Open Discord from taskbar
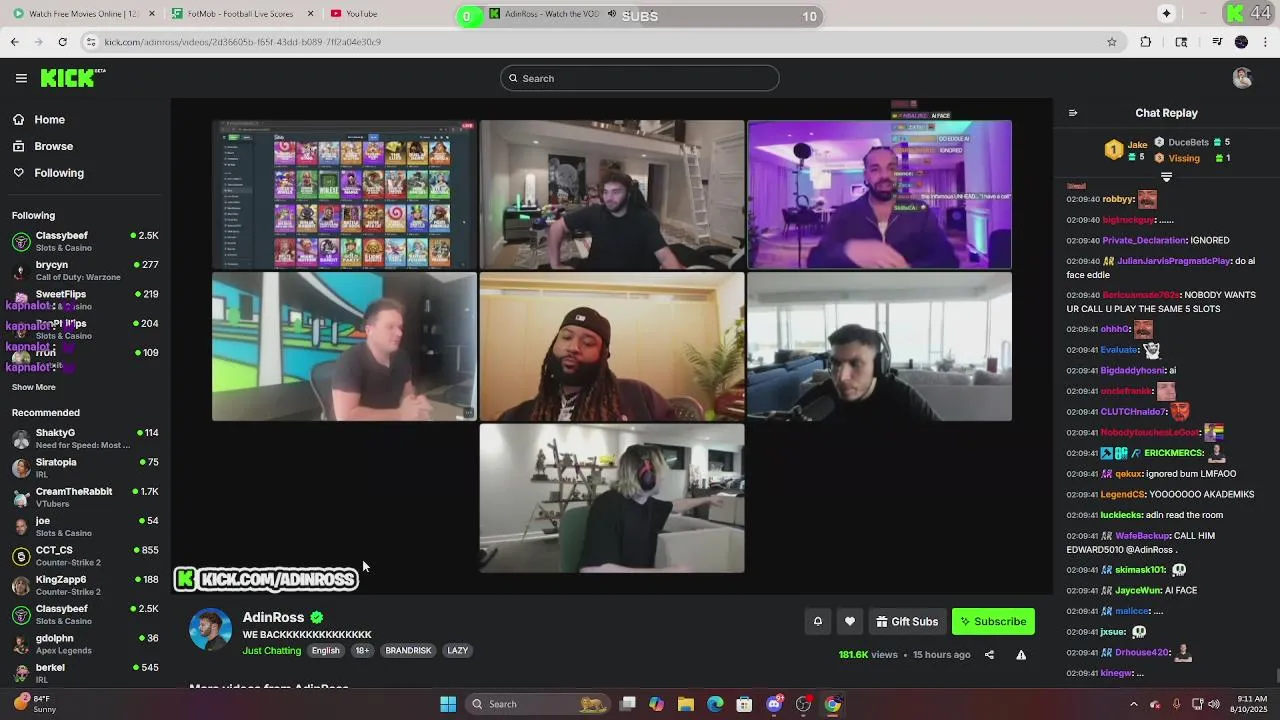The width and height of the screenshot is (1280, 720). 774,704
